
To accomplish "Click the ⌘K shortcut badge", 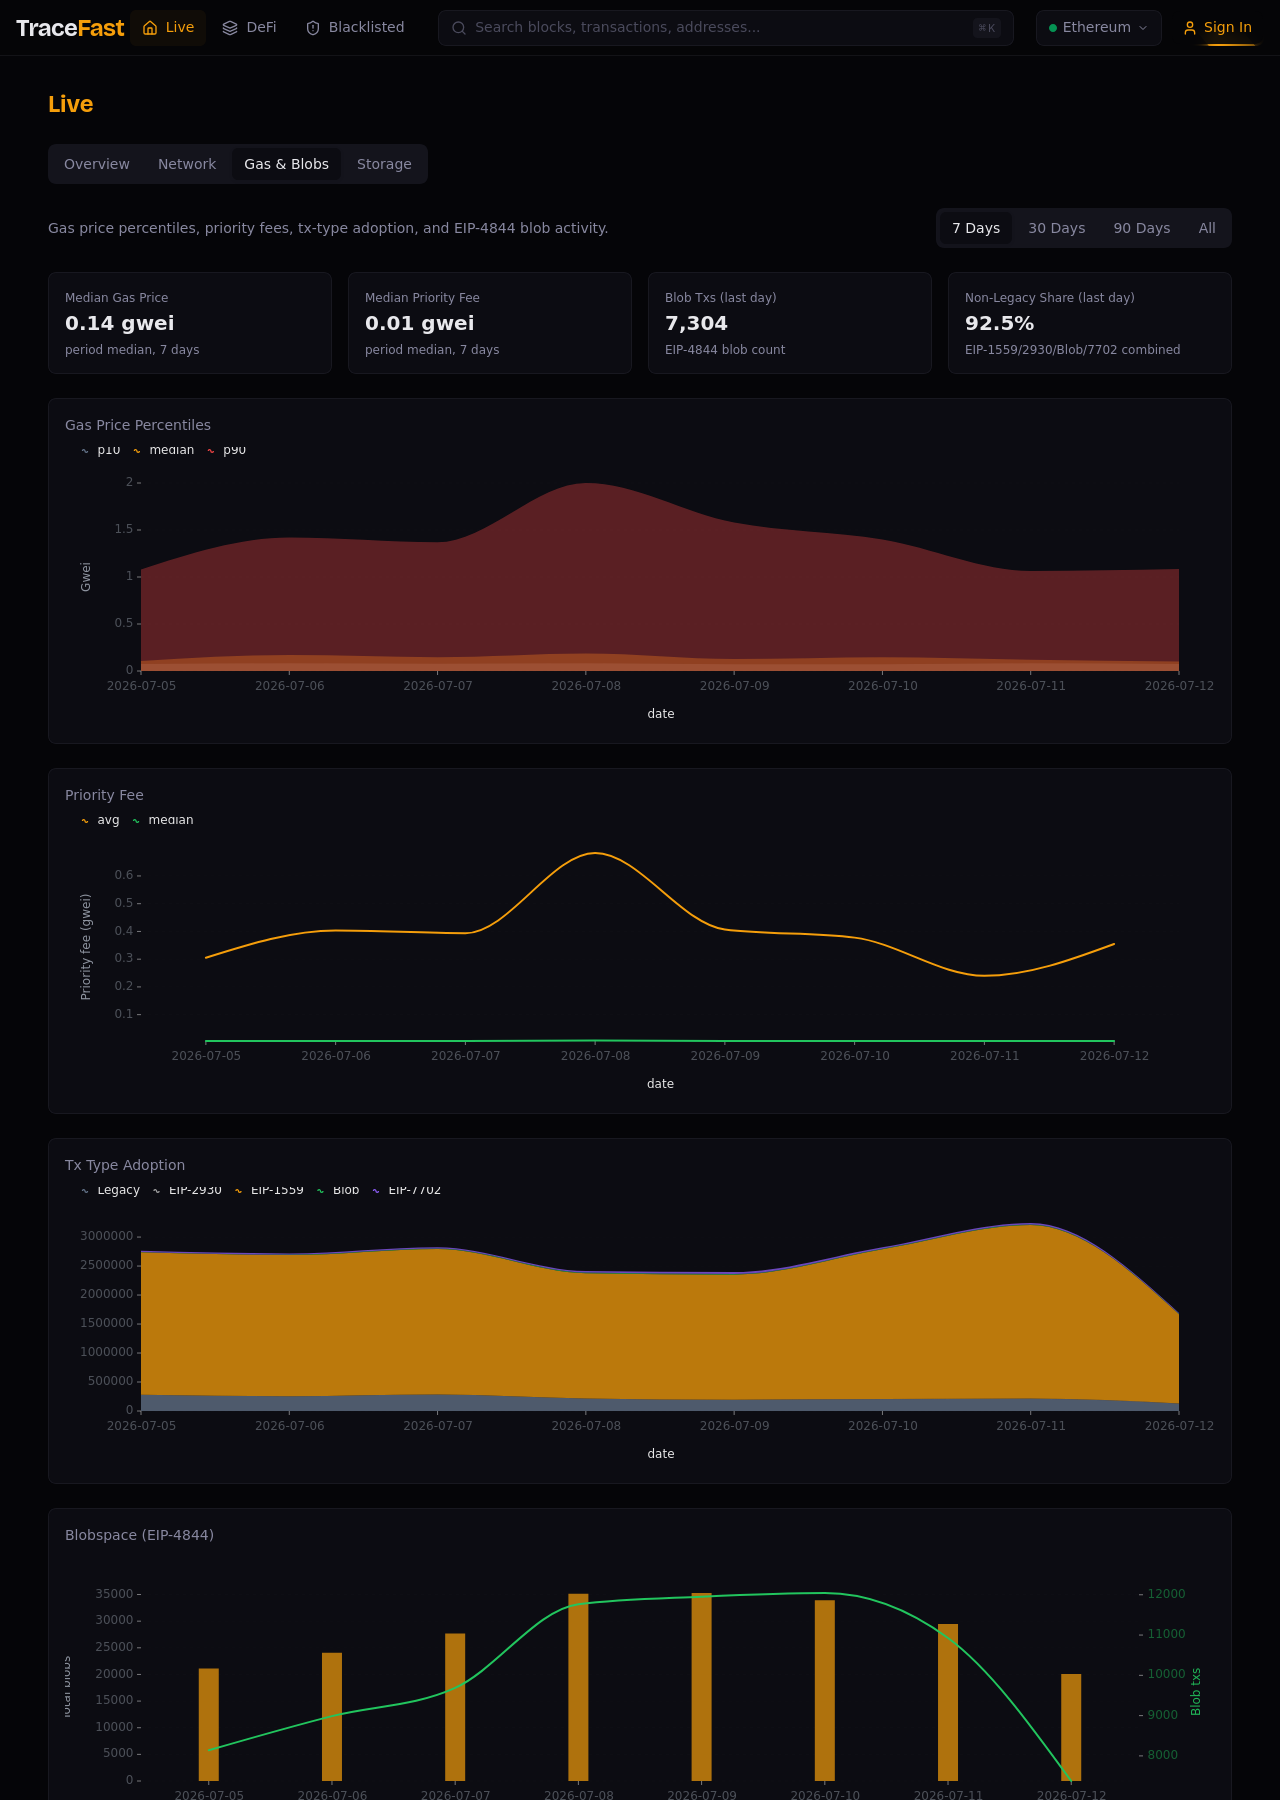I will tap(987, 28).
